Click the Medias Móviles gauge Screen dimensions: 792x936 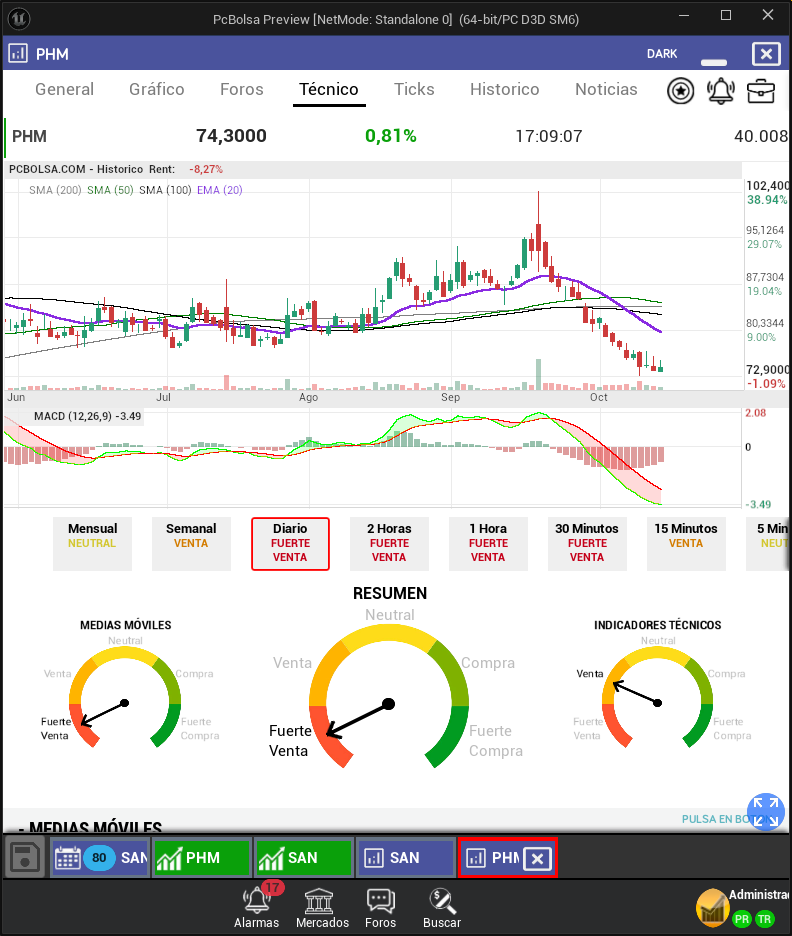click(x=125, y=697)
